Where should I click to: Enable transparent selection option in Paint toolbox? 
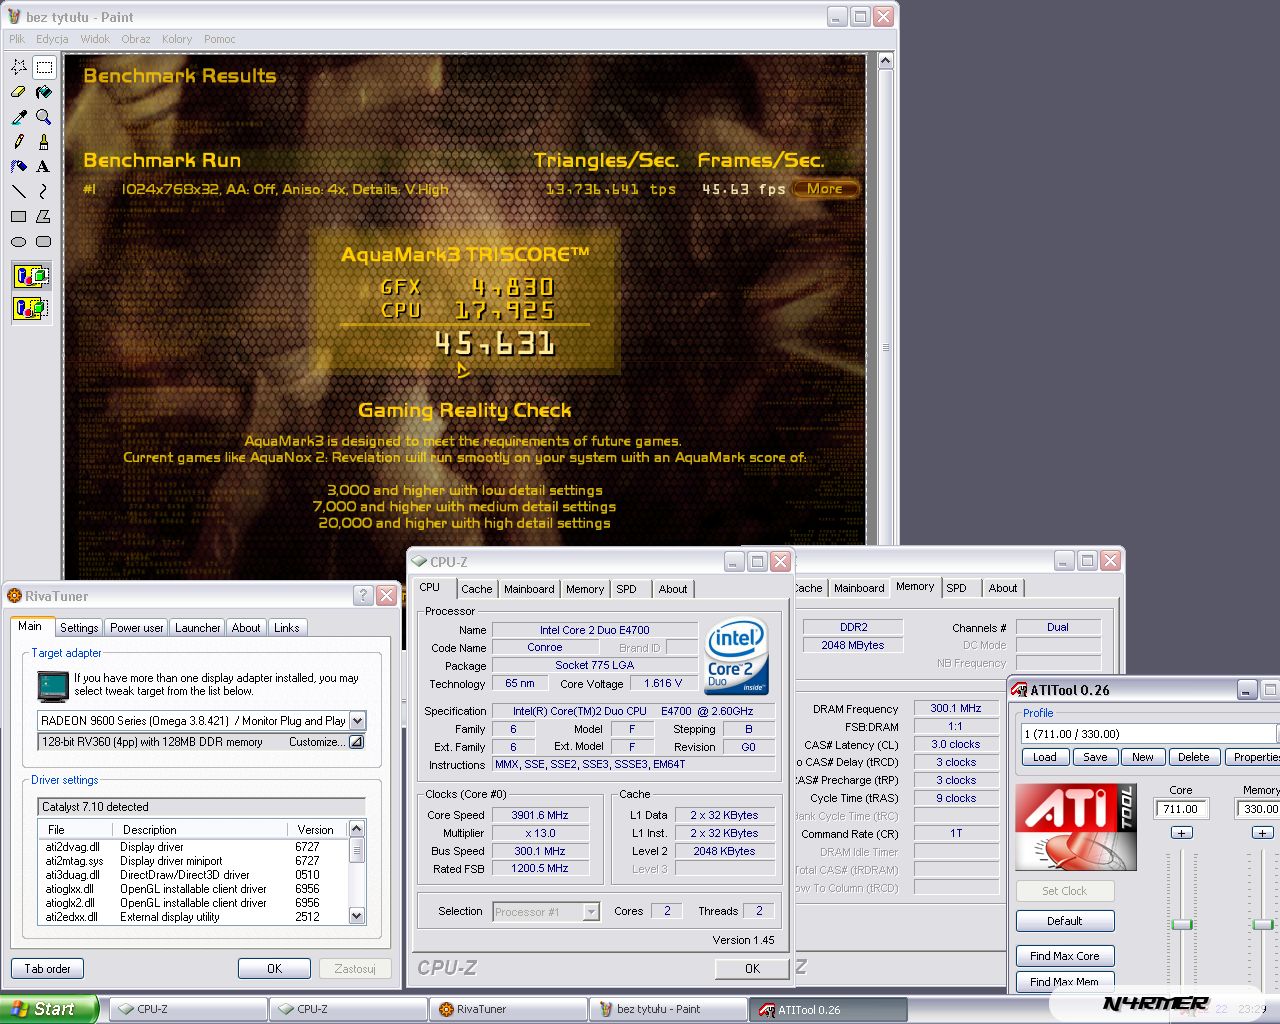point(31,307)
